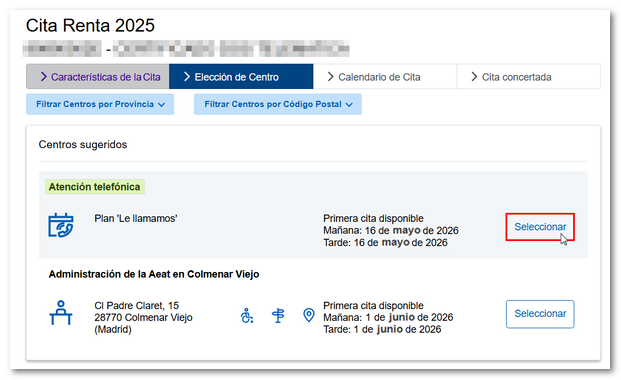Click the Atención telefónica label
The width and height of the screenshot is (621, 380).
[x=95, y=187]
